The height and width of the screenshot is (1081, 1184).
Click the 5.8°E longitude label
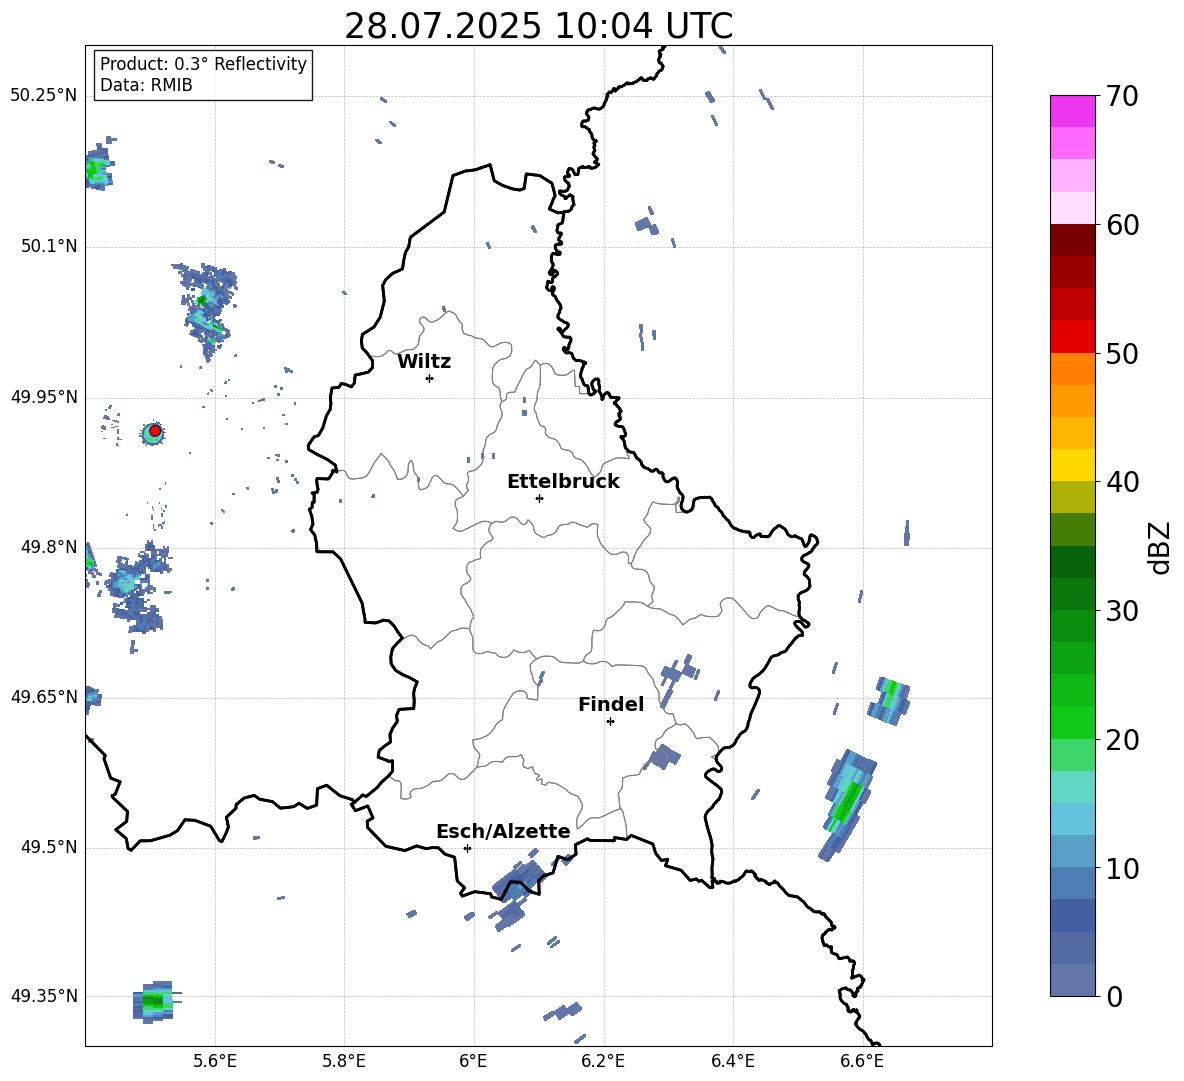click(344, 1061)
